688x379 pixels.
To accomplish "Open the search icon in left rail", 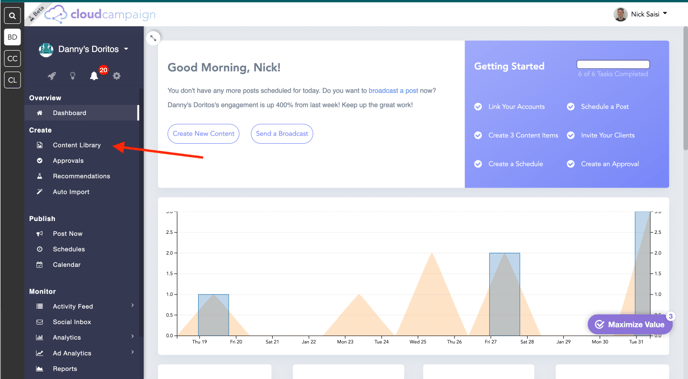I will [12, 16].
